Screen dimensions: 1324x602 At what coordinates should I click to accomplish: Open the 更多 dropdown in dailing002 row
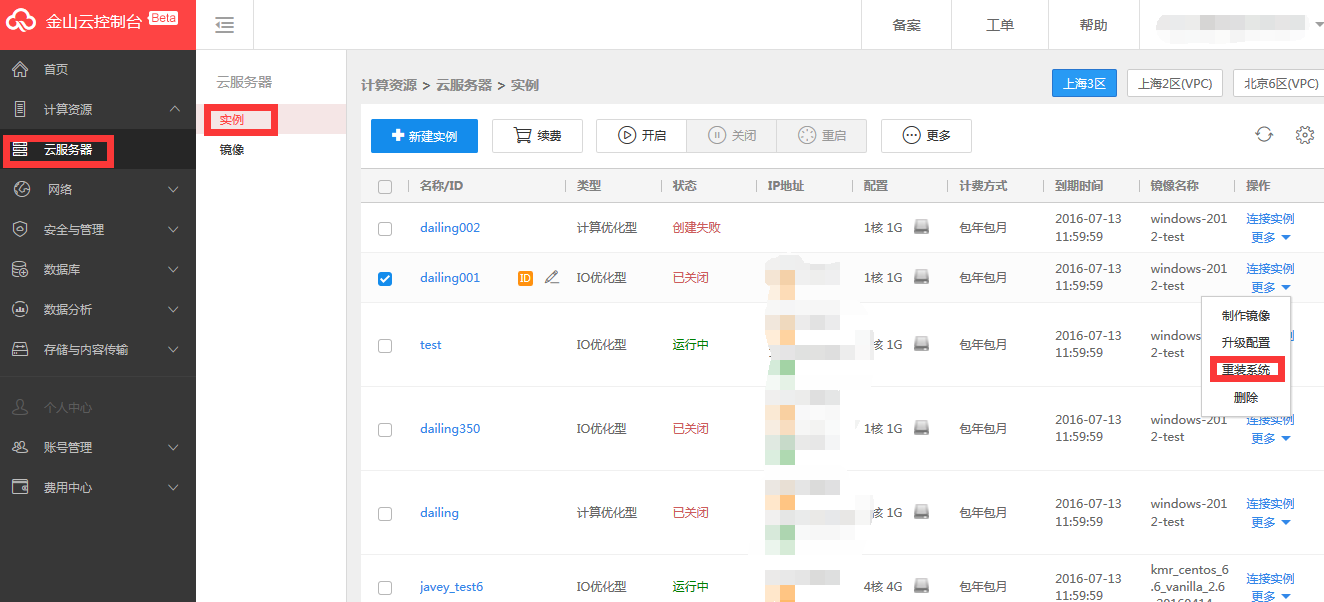[x=1270, y=238]
